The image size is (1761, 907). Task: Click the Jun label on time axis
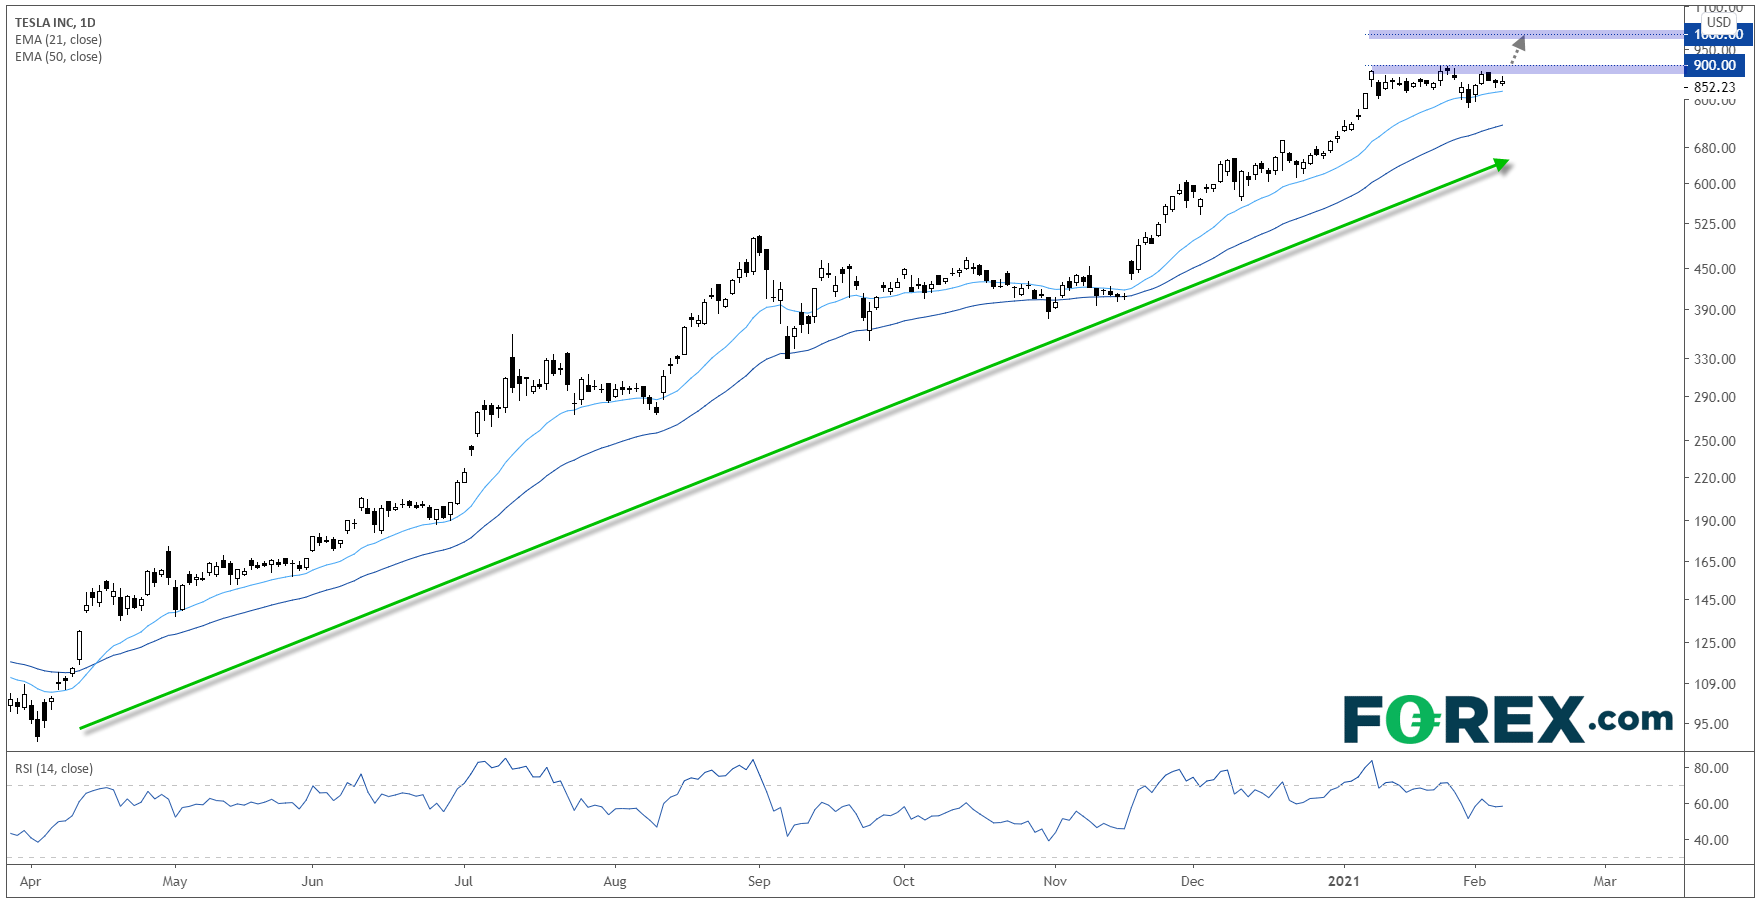pos(313,882)
